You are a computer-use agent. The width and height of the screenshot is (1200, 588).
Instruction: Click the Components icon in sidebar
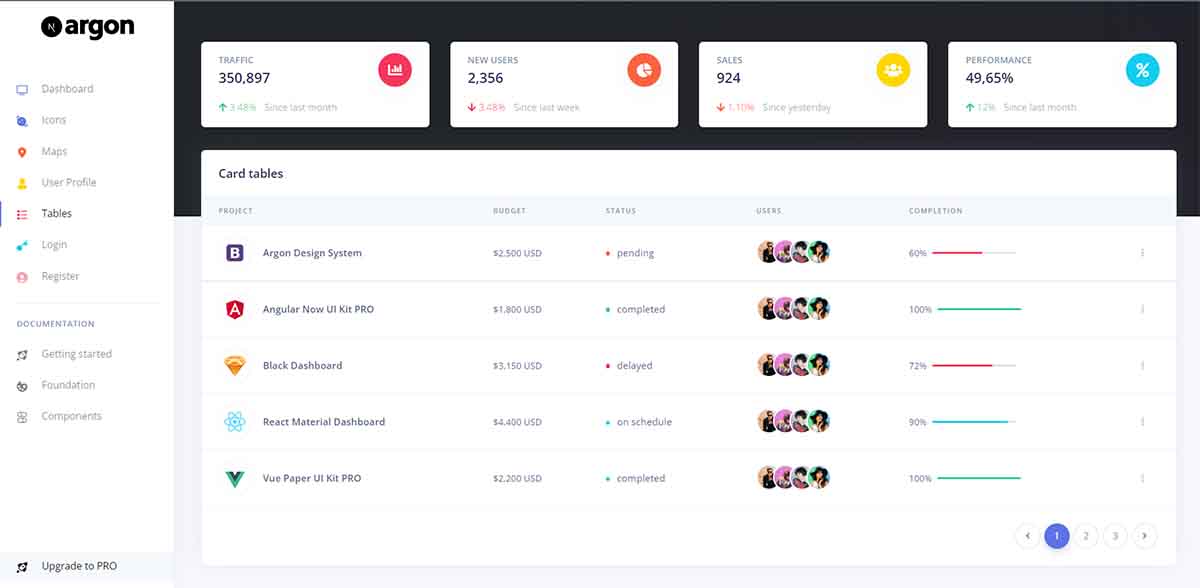[x=22, y=417]
